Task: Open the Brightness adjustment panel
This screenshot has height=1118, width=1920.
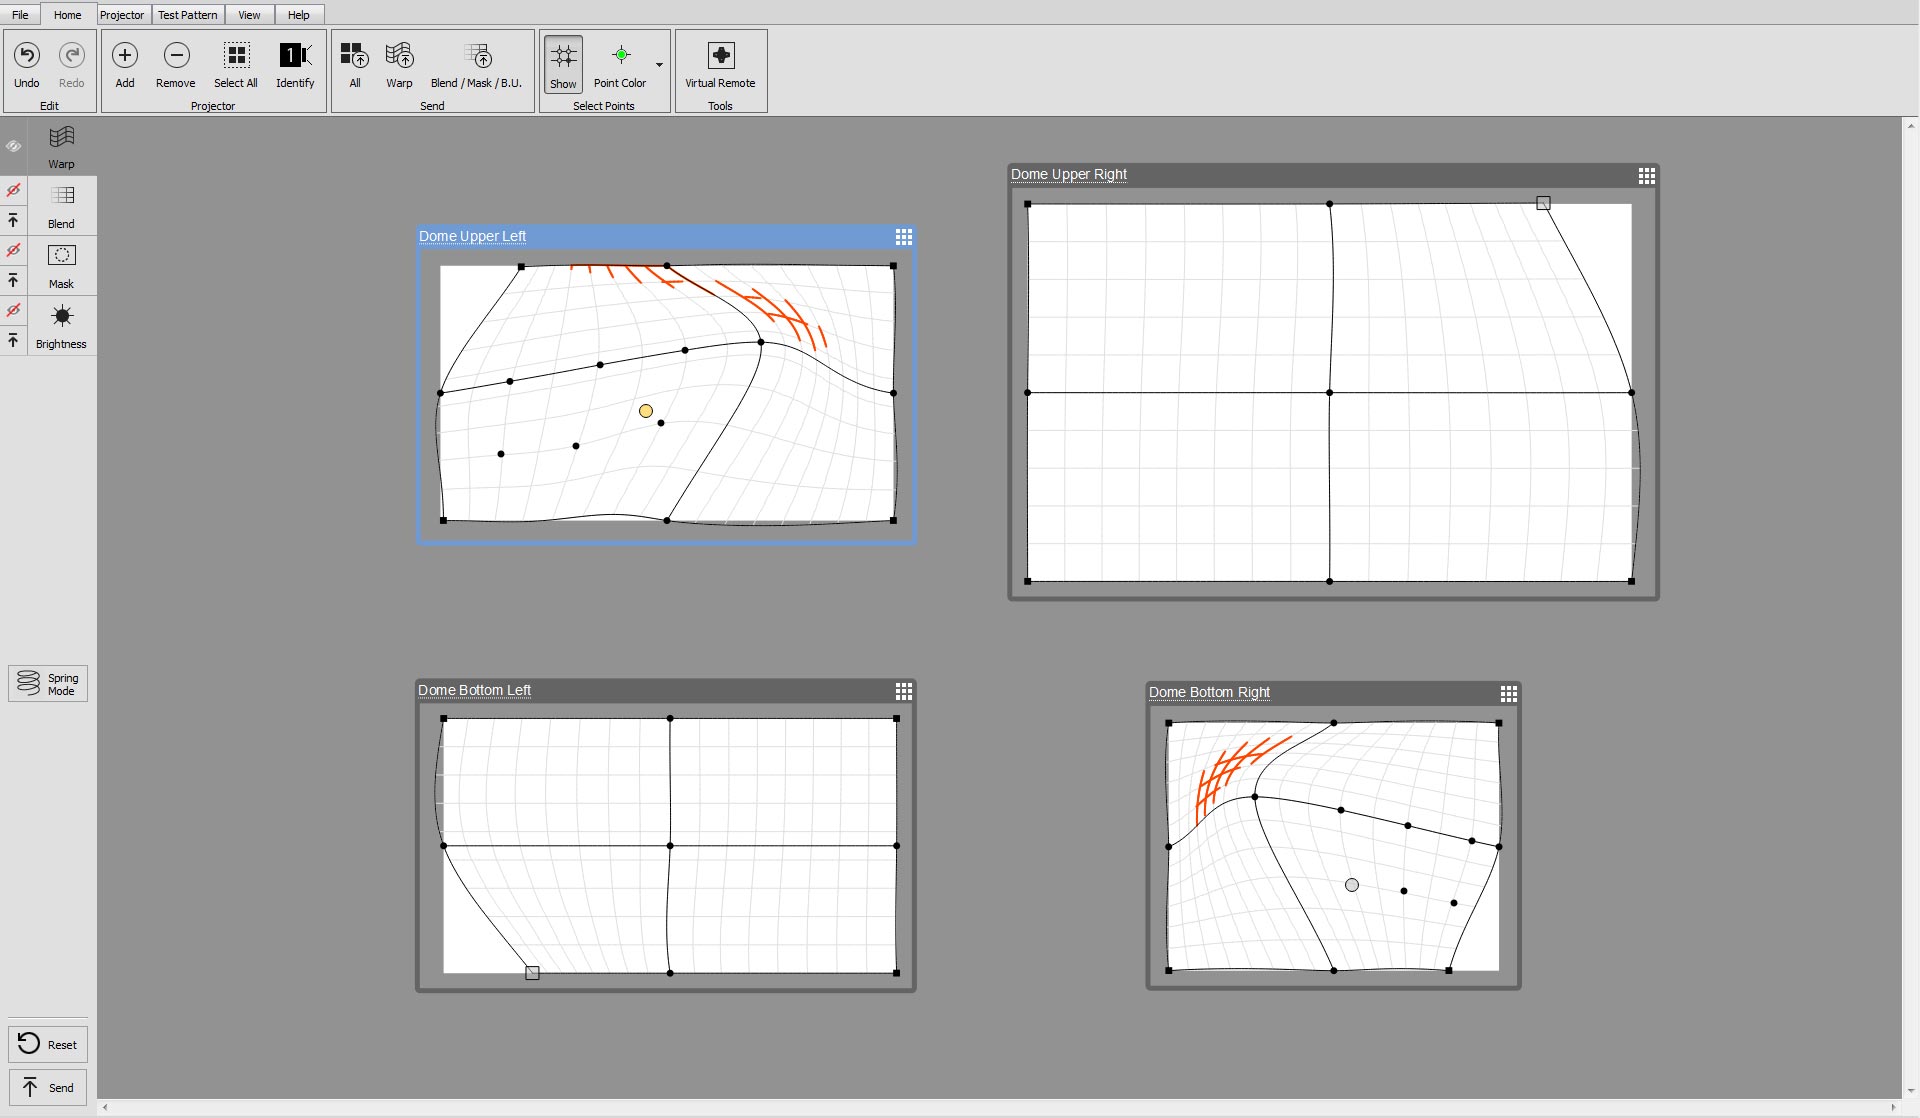Action: (61, 325)
